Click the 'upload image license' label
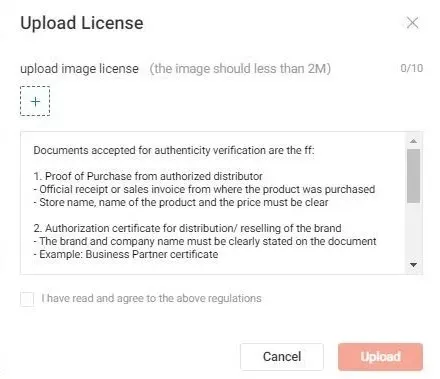Screen dimensions: 440x379 (x=79, y=69)
